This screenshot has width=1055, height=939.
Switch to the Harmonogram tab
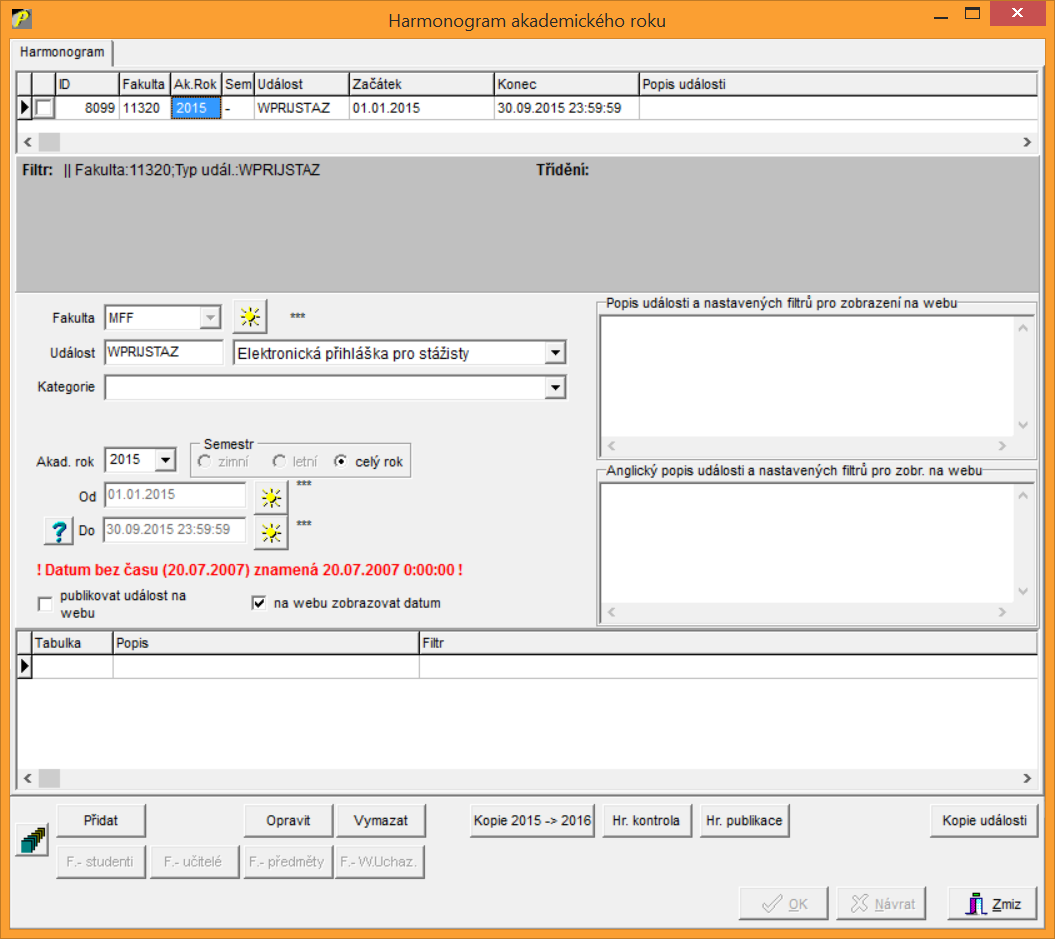[62, 51]
